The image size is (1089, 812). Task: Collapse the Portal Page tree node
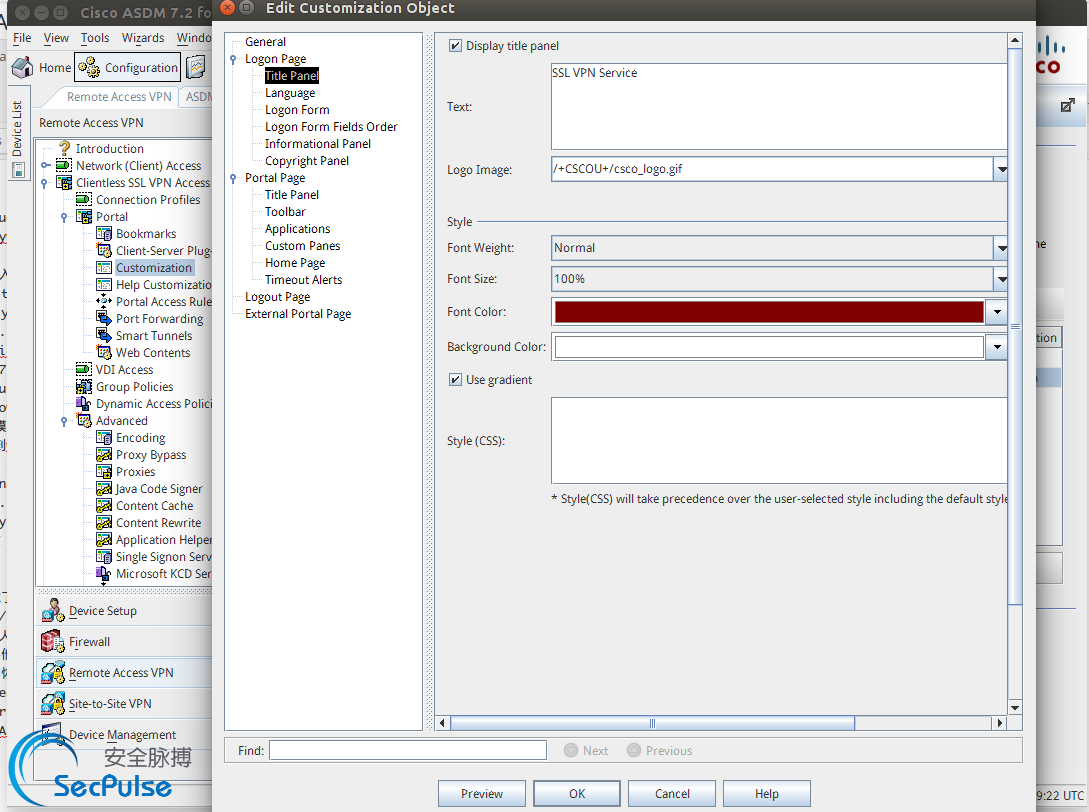tap(233, 179)
